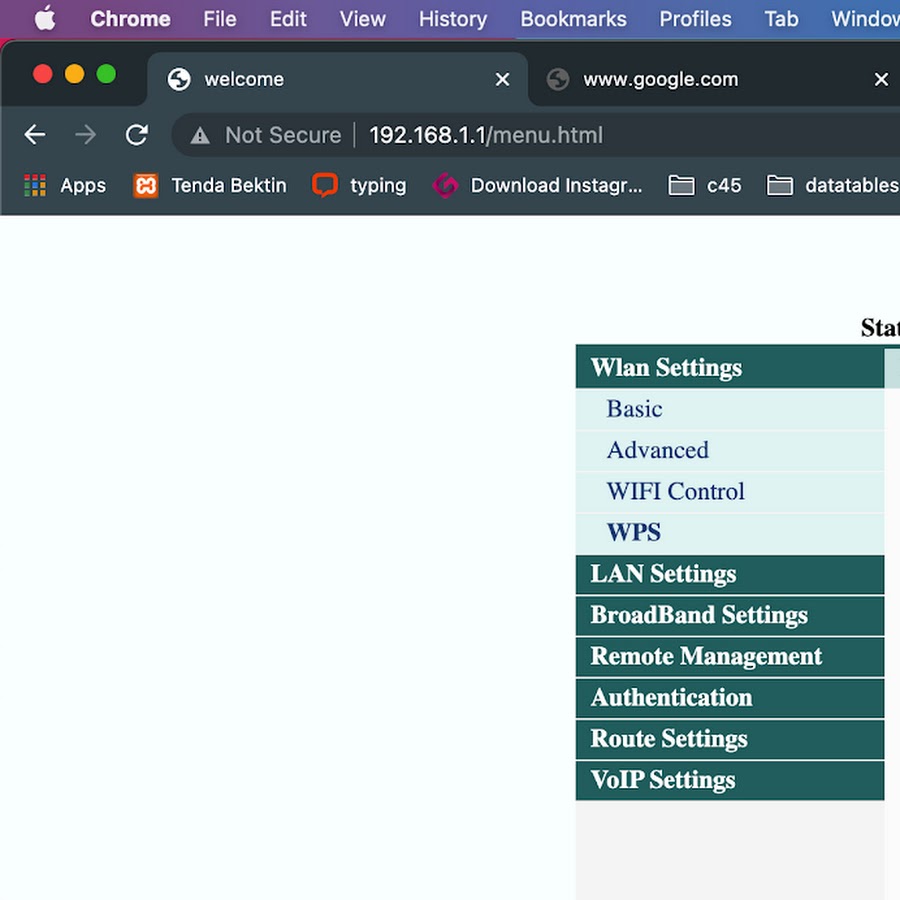The width and height of the screenshot is (900, 900).
Task: Reload the router page
Action: 137,135
